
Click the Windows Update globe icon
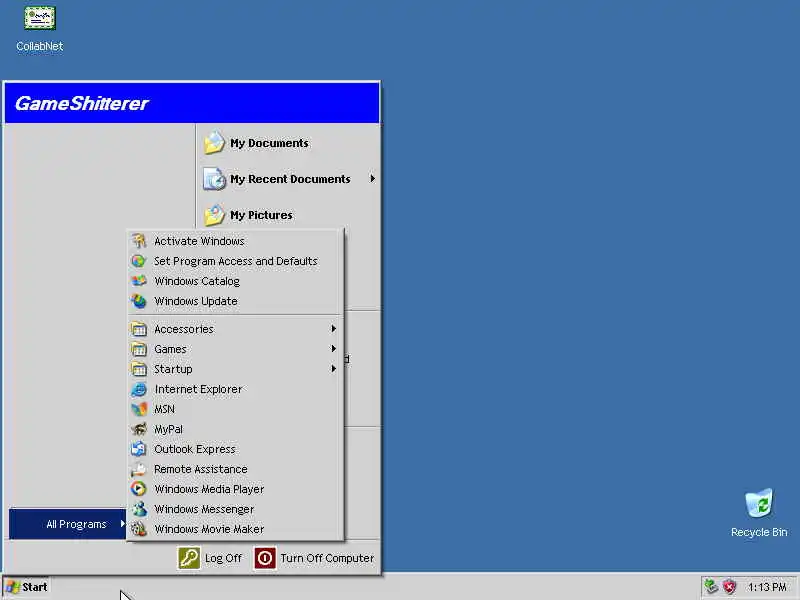click(139, 301)
